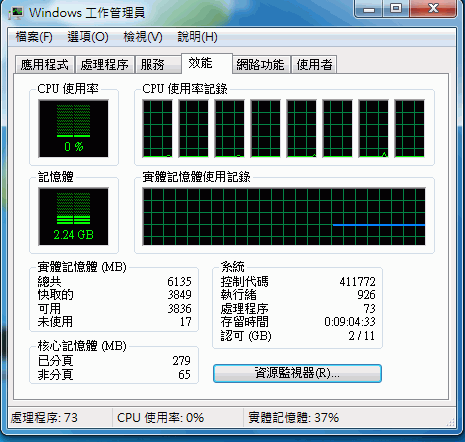Image resolution: width=465 pixels, height=442 pixels.
Task: Click the 認可 (GB) value 2 / 11
Action: 362,335
